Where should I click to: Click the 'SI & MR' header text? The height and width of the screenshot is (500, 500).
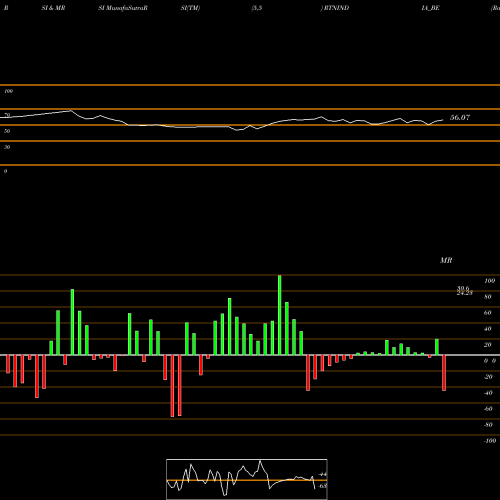53,8
